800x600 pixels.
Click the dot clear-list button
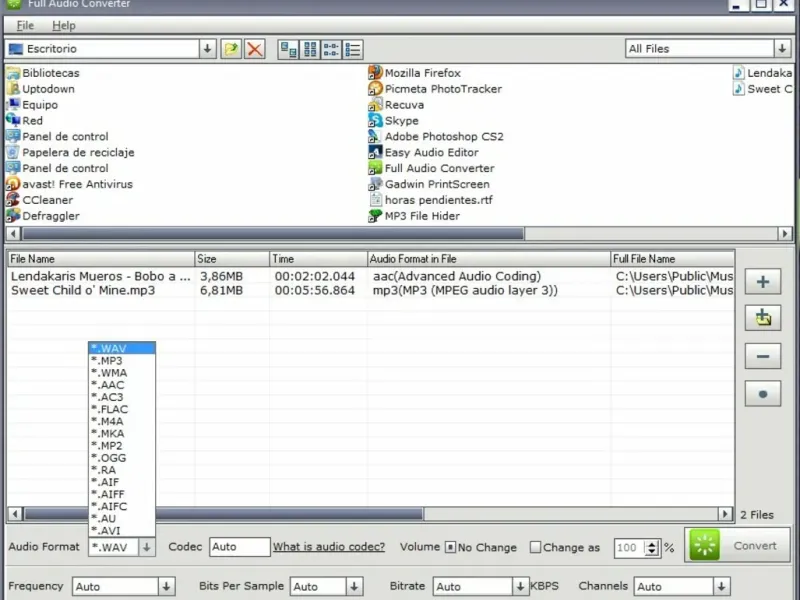763,394
